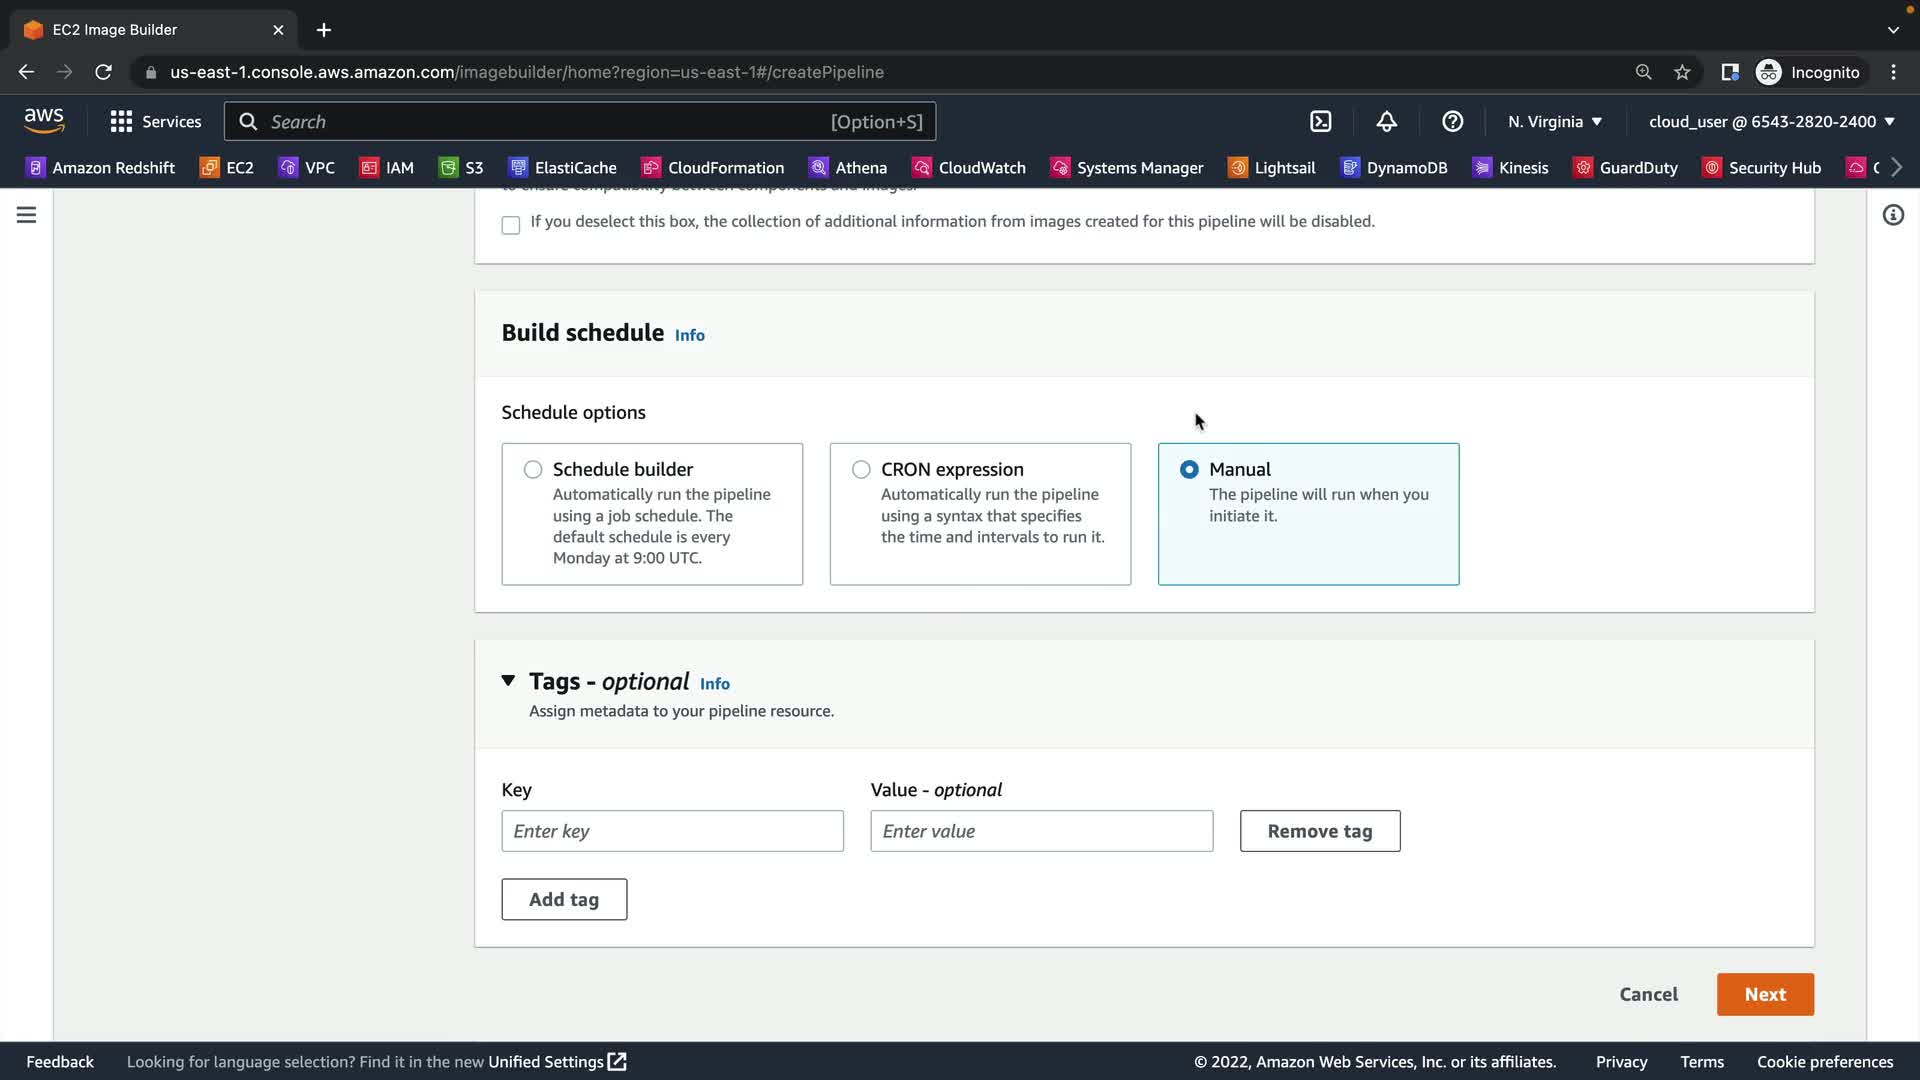Open the notifications bell
1920x1080 pixels.
coord(1386,122)
